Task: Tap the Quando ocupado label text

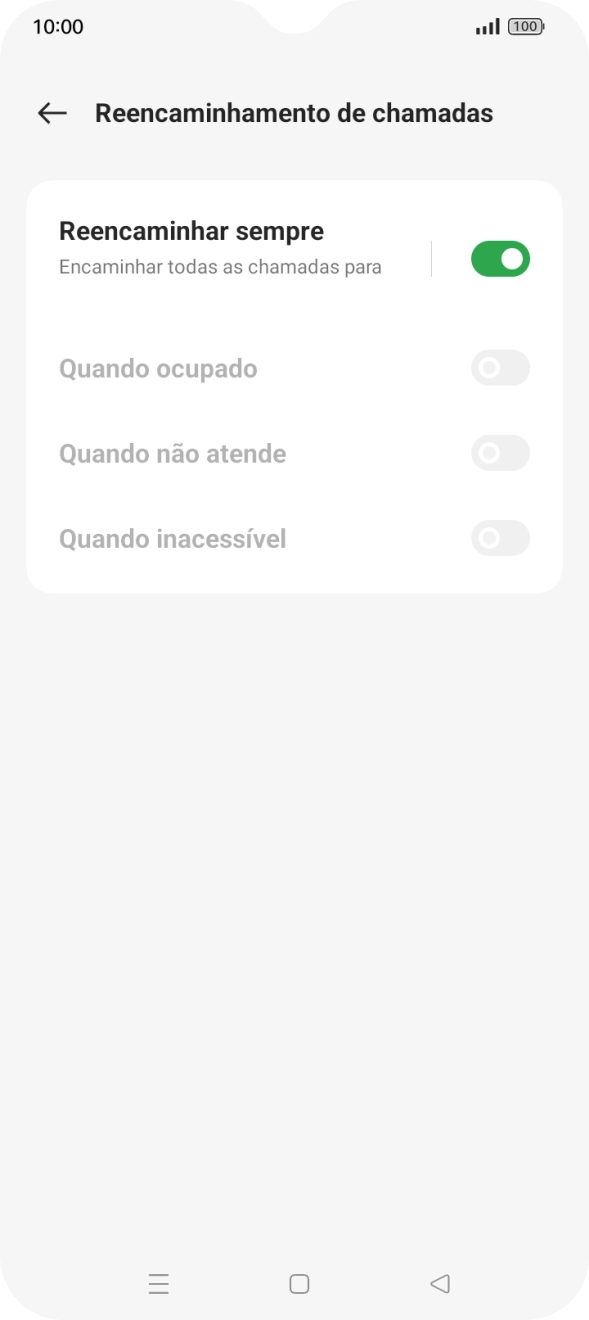Action: coord(157,368)
